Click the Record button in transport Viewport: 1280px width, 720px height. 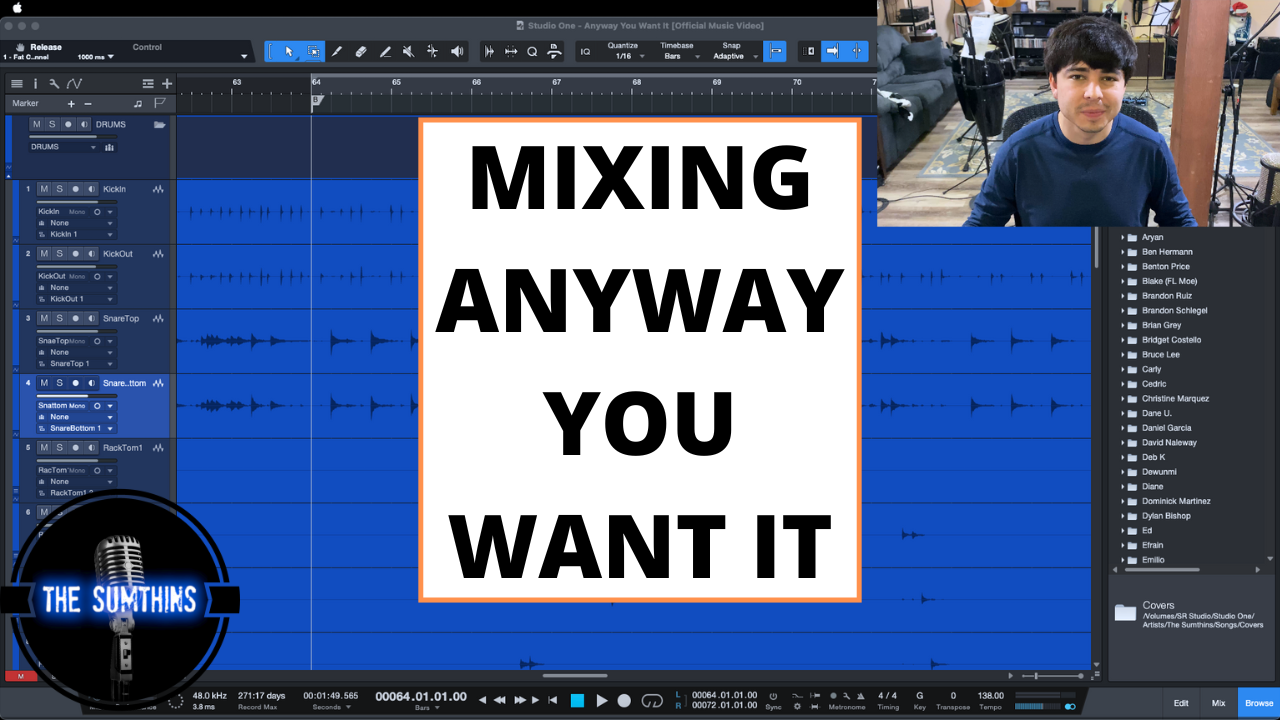pos(624,700)
